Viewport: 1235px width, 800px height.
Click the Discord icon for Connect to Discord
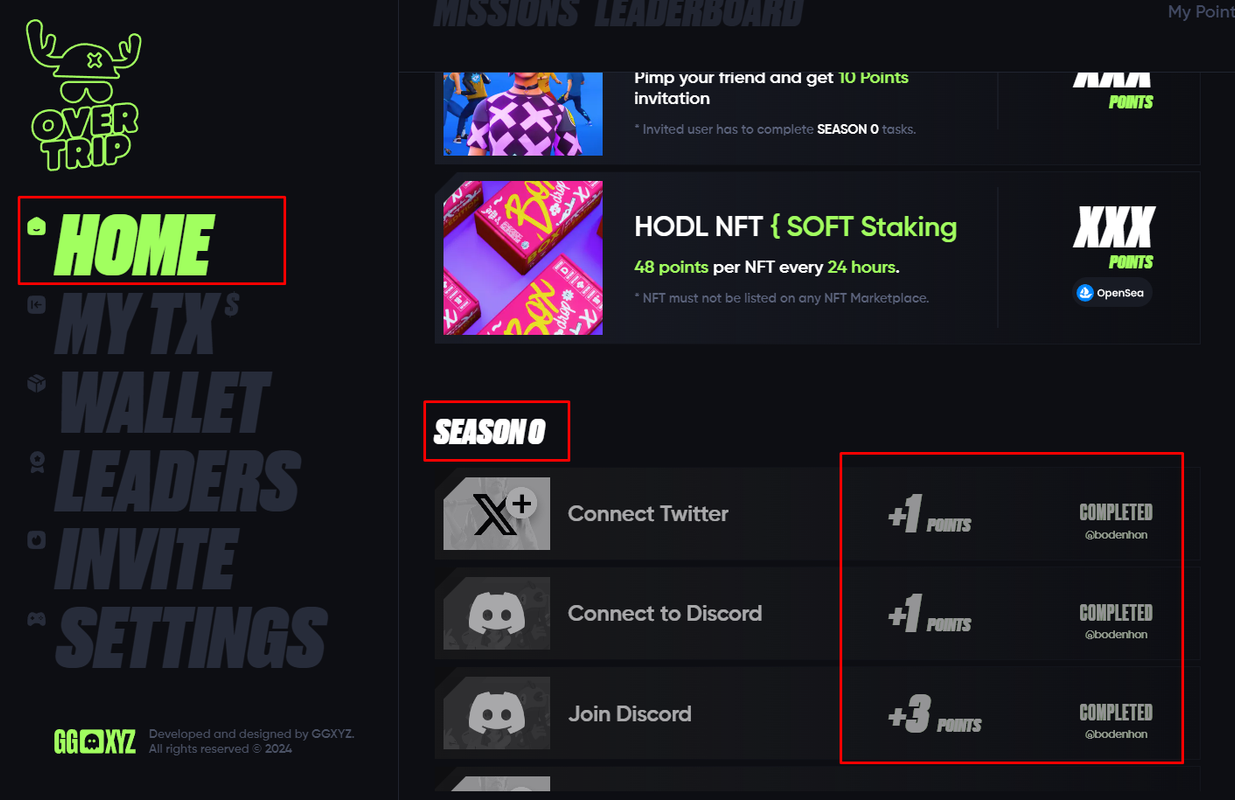tap(497, 613)
